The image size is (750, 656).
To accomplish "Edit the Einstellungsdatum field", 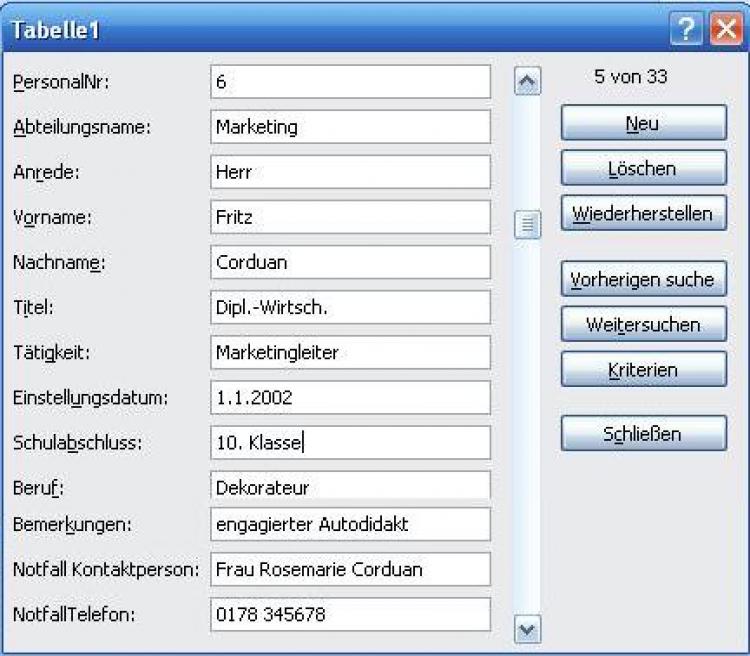I will click(350, 397).
